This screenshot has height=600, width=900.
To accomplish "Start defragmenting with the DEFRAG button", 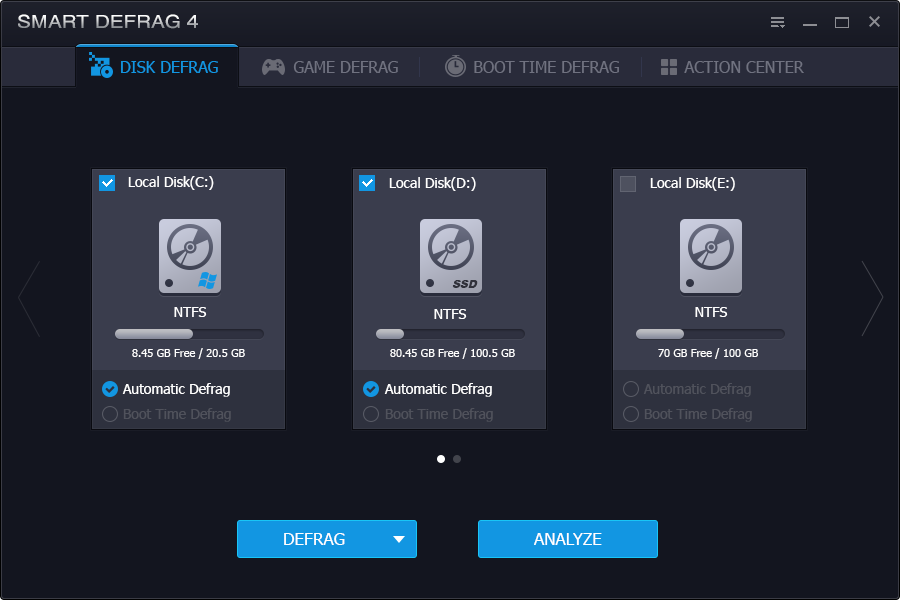I will point(313,539).
